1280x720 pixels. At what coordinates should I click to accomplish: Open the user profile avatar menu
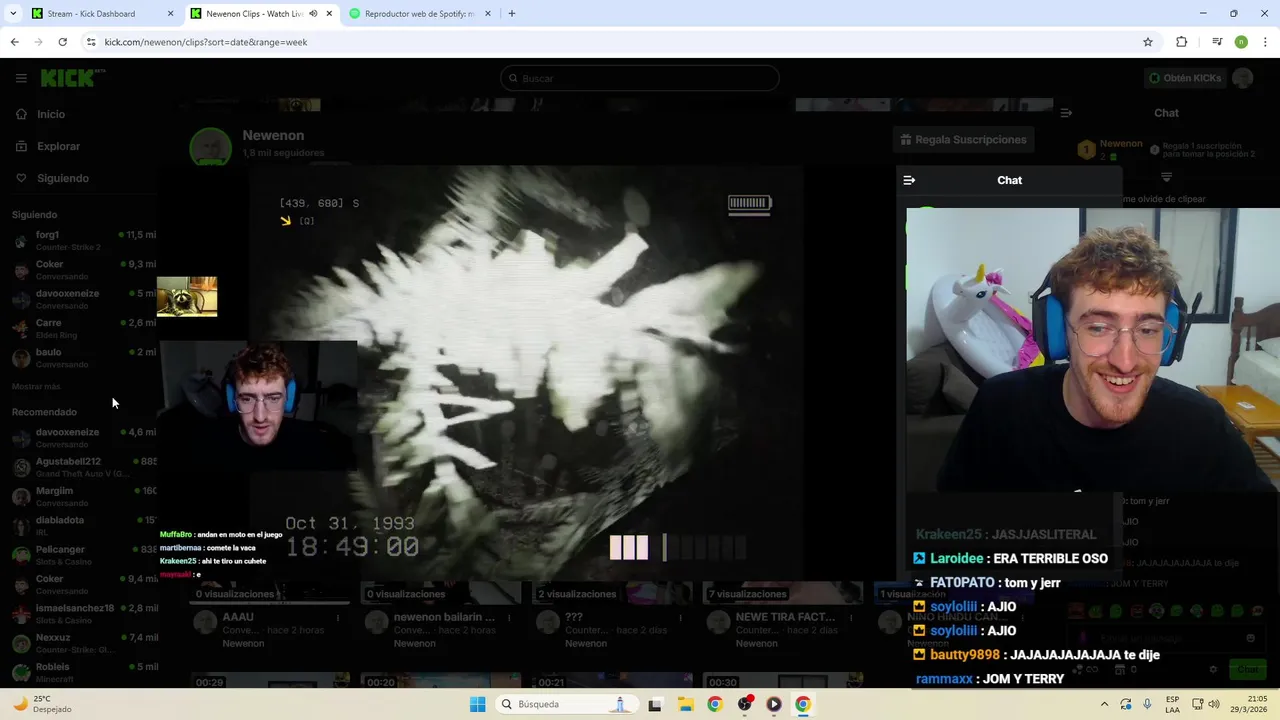[1243, 78]
